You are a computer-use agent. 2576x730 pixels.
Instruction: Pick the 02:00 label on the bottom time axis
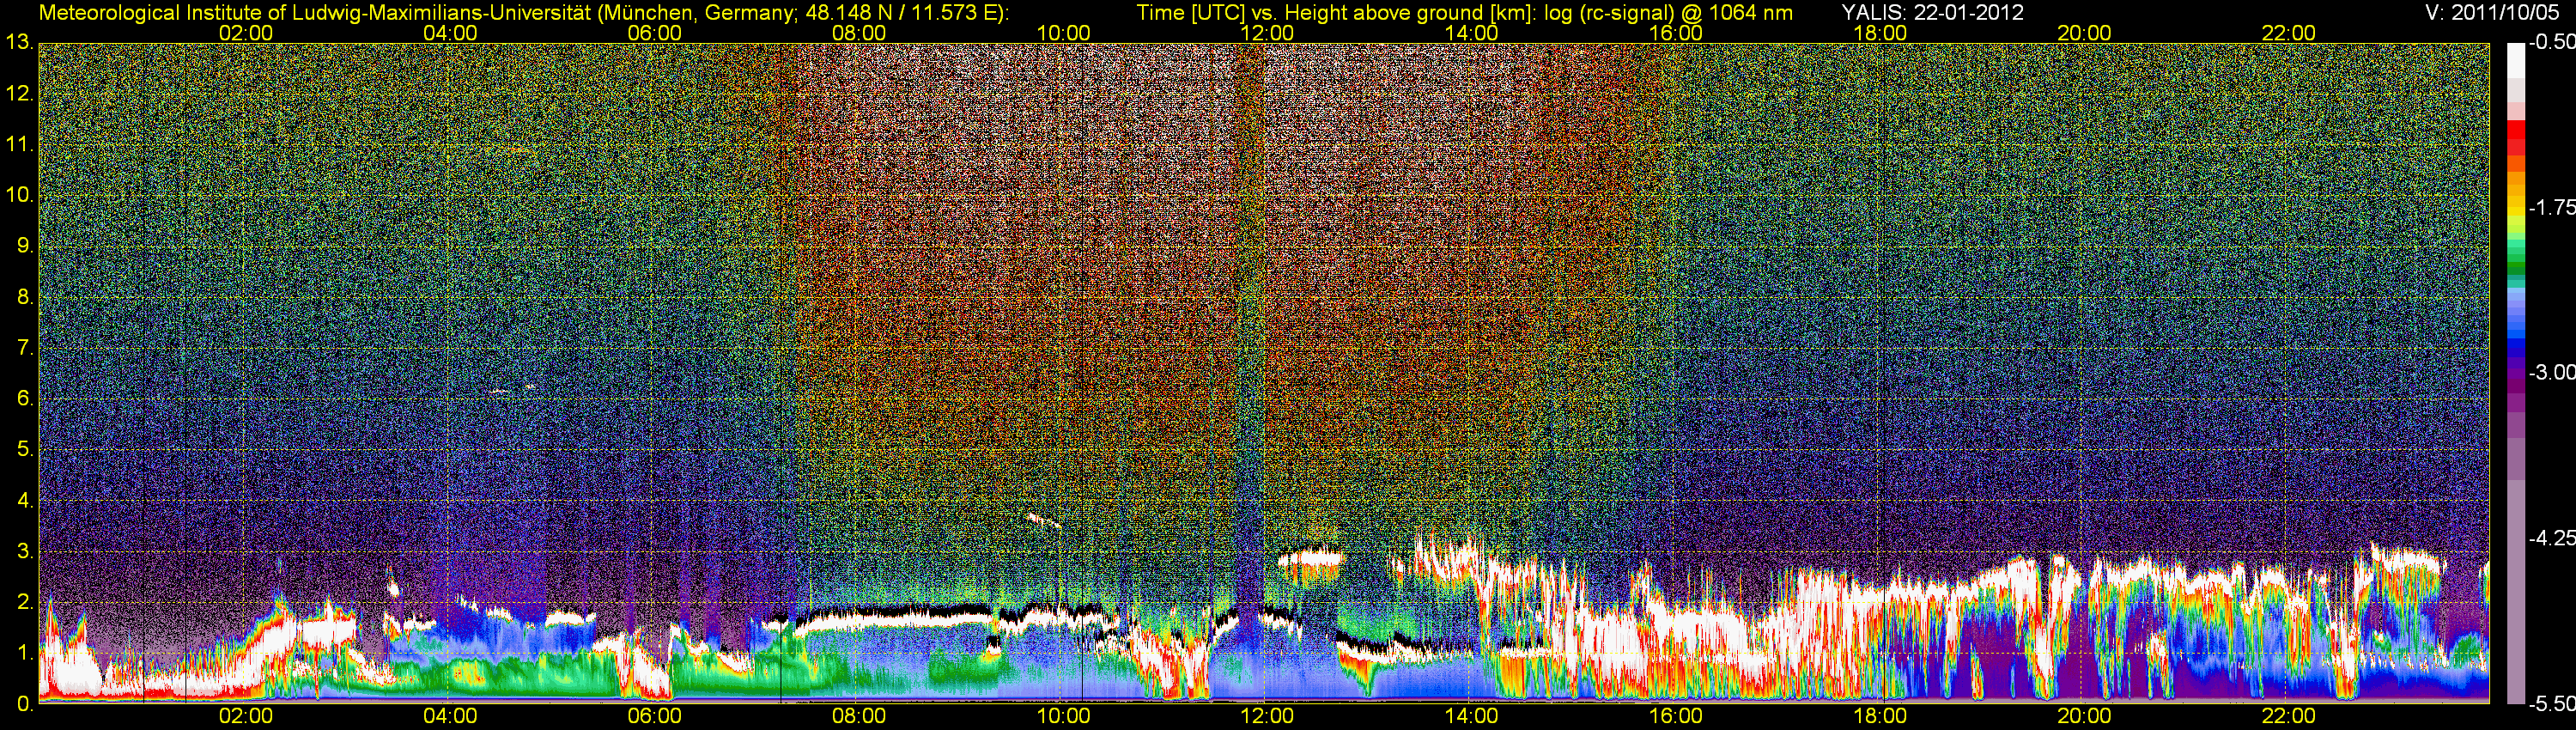[x=246, y=717]
